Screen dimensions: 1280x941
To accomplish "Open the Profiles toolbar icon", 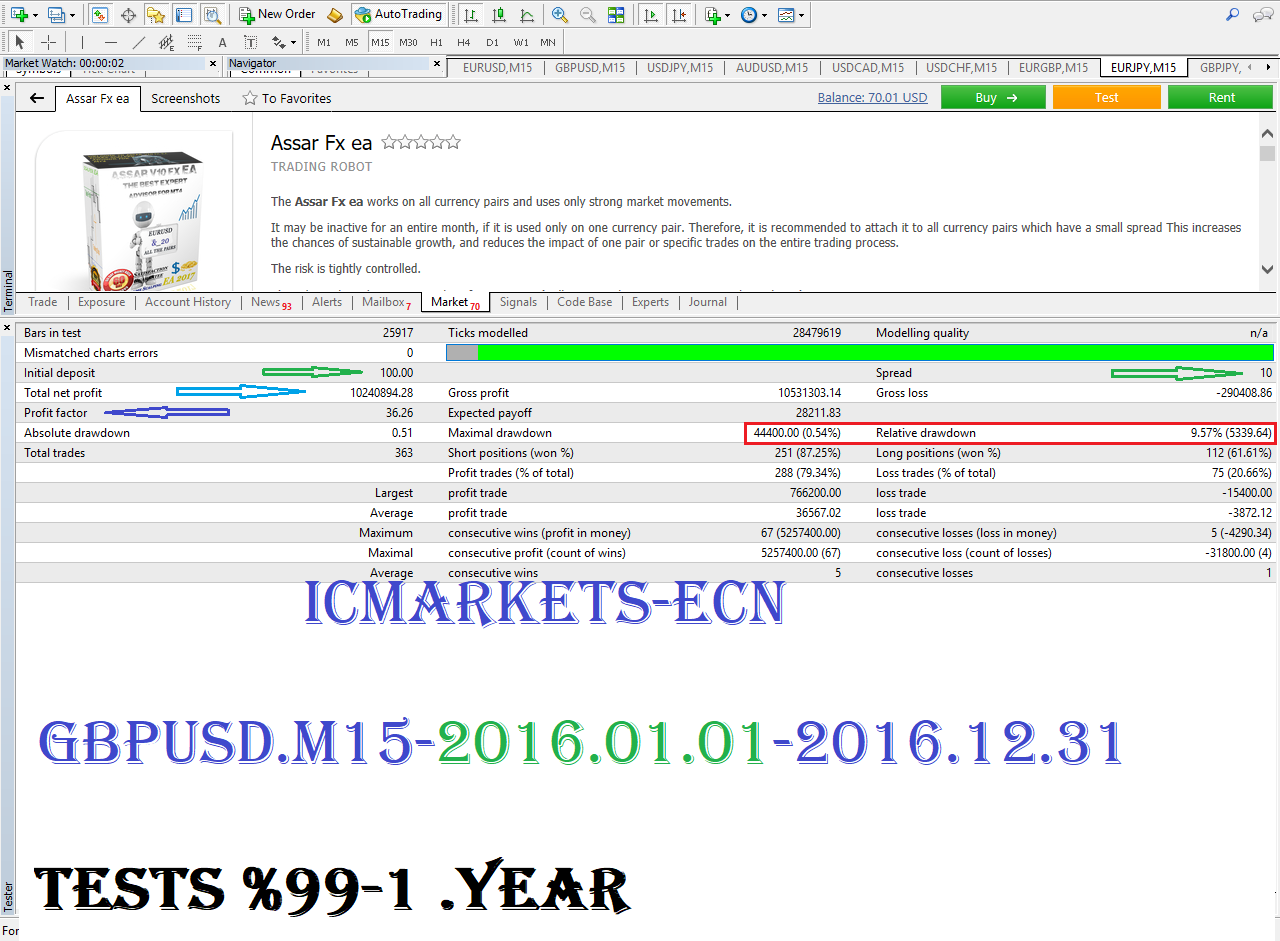I will tap(56, 15).
